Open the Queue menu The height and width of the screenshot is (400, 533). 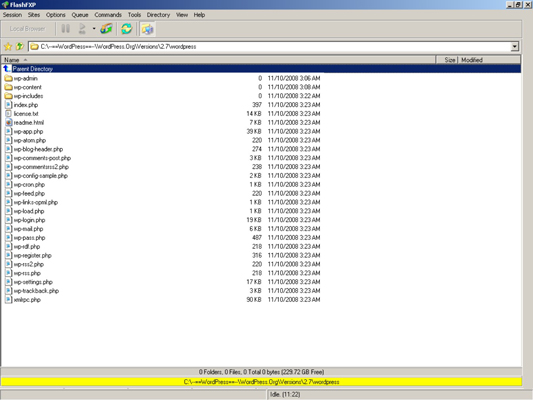pos(80,15)
